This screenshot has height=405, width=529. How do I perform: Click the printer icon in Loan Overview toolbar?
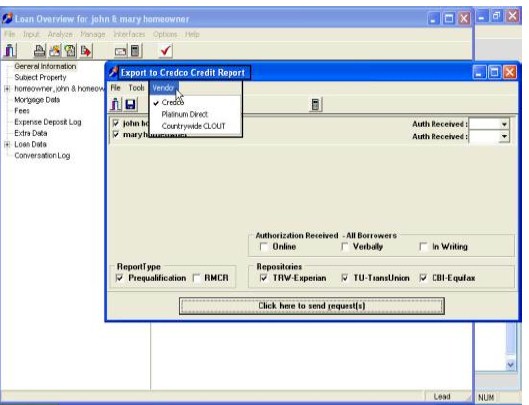click(x=40, y=51)
